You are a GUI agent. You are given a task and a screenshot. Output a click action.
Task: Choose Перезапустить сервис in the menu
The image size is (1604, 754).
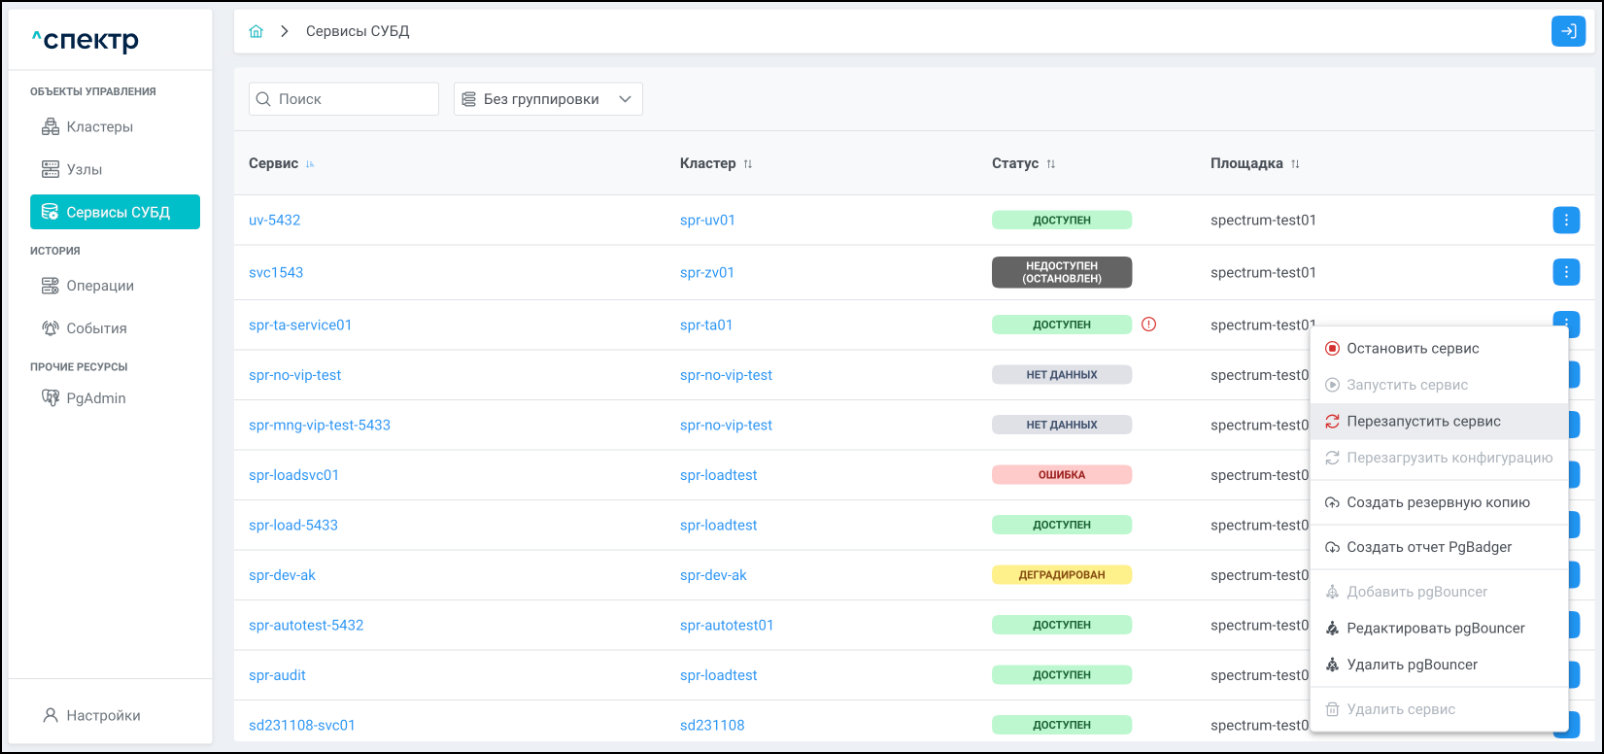[x=1422, y=421]
